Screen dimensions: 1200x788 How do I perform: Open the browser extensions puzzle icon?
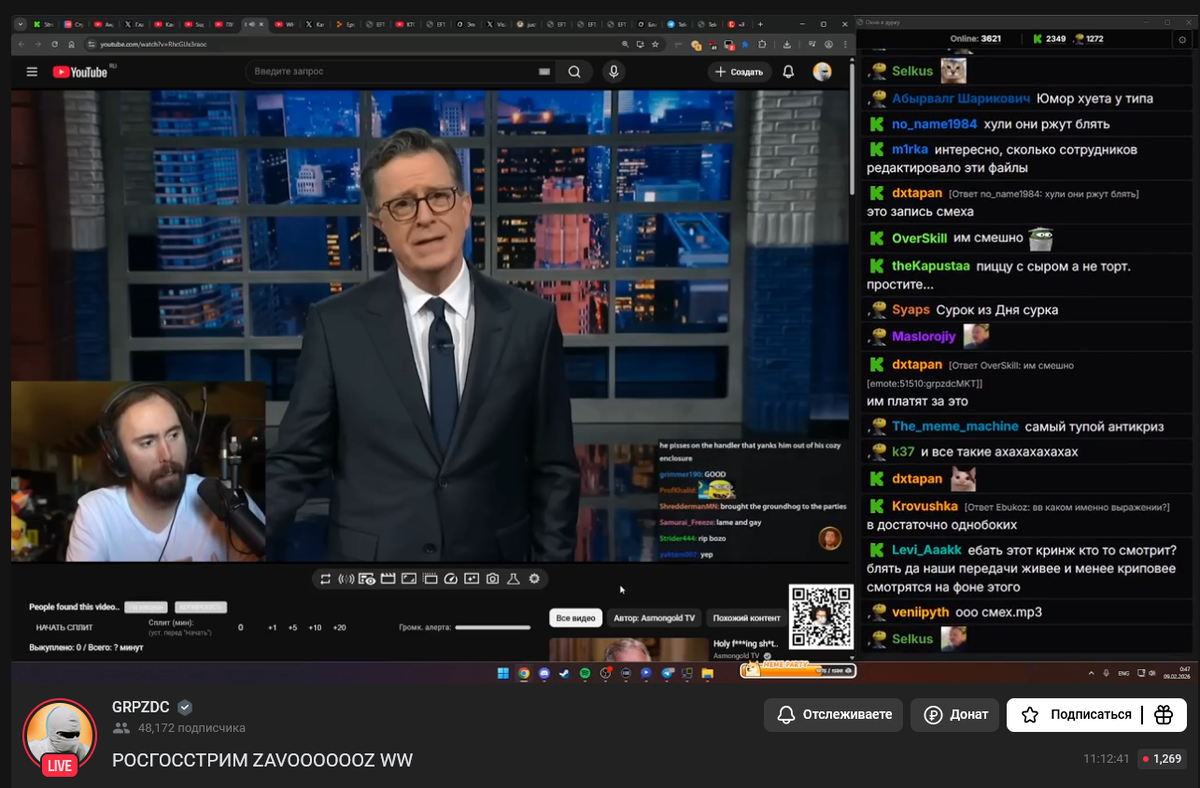[762, 44]
